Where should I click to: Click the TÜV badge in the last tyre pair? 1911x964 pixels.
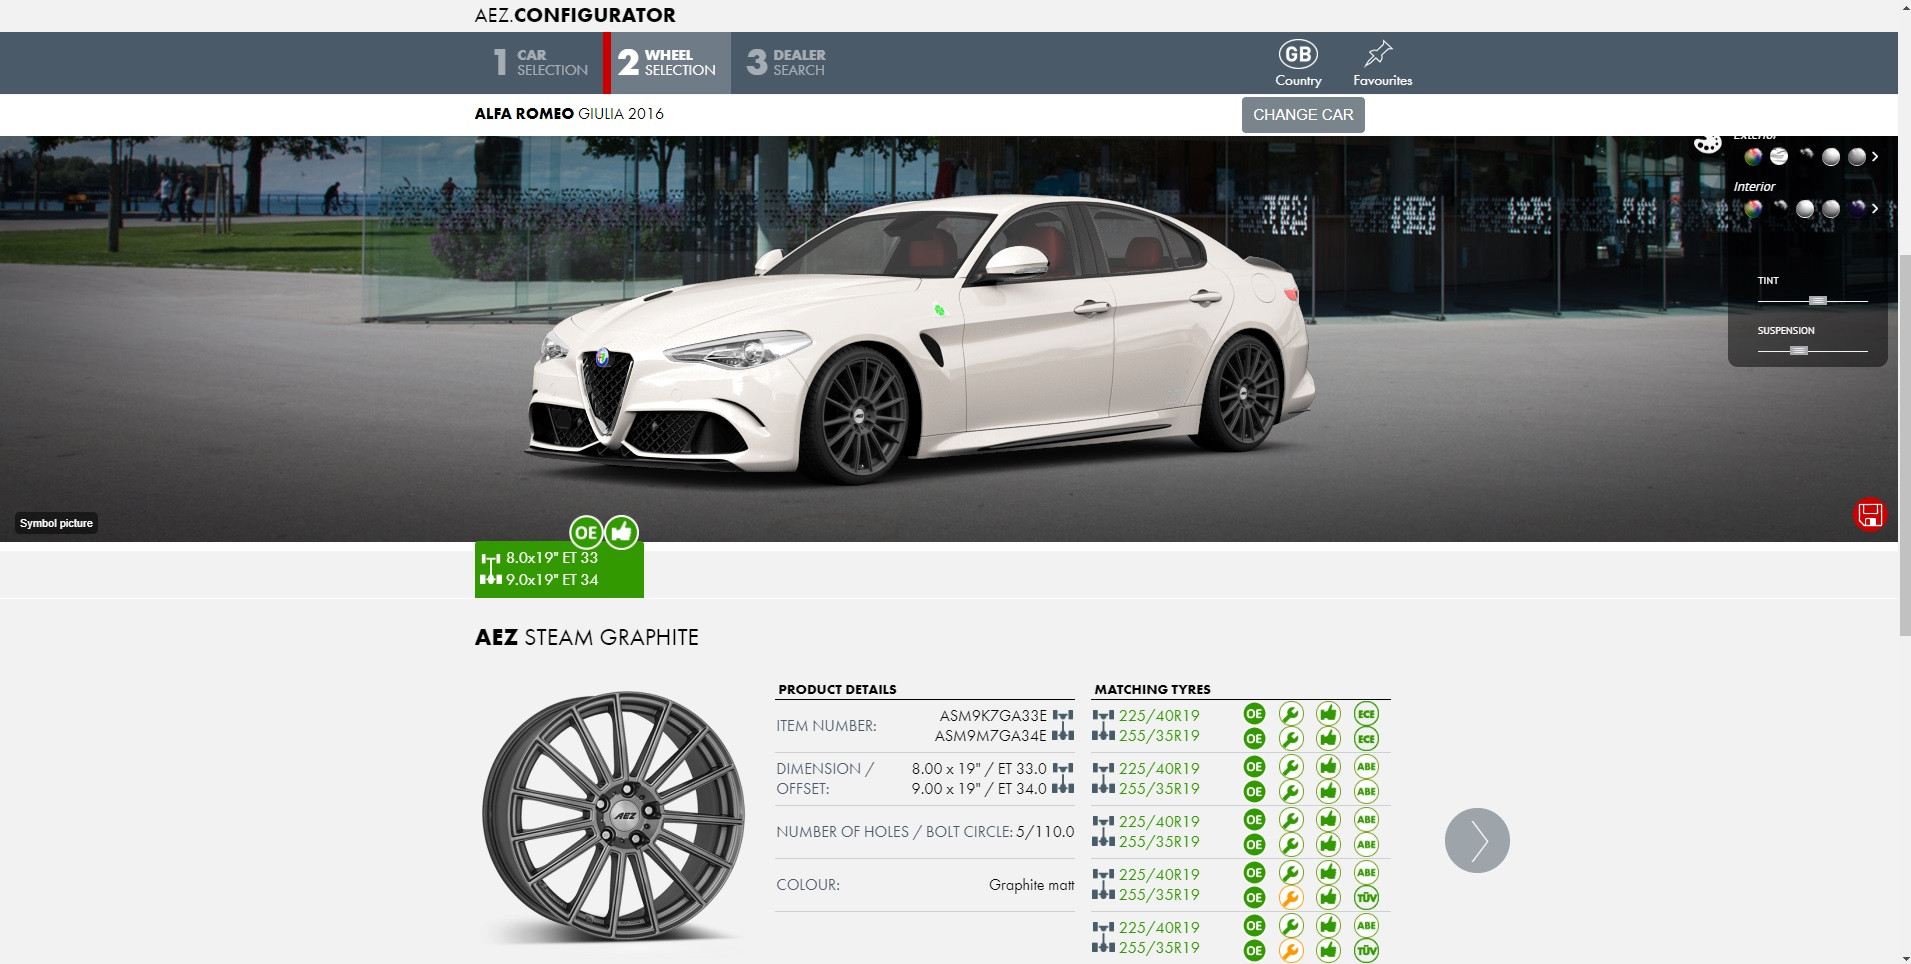[1366, 950]
